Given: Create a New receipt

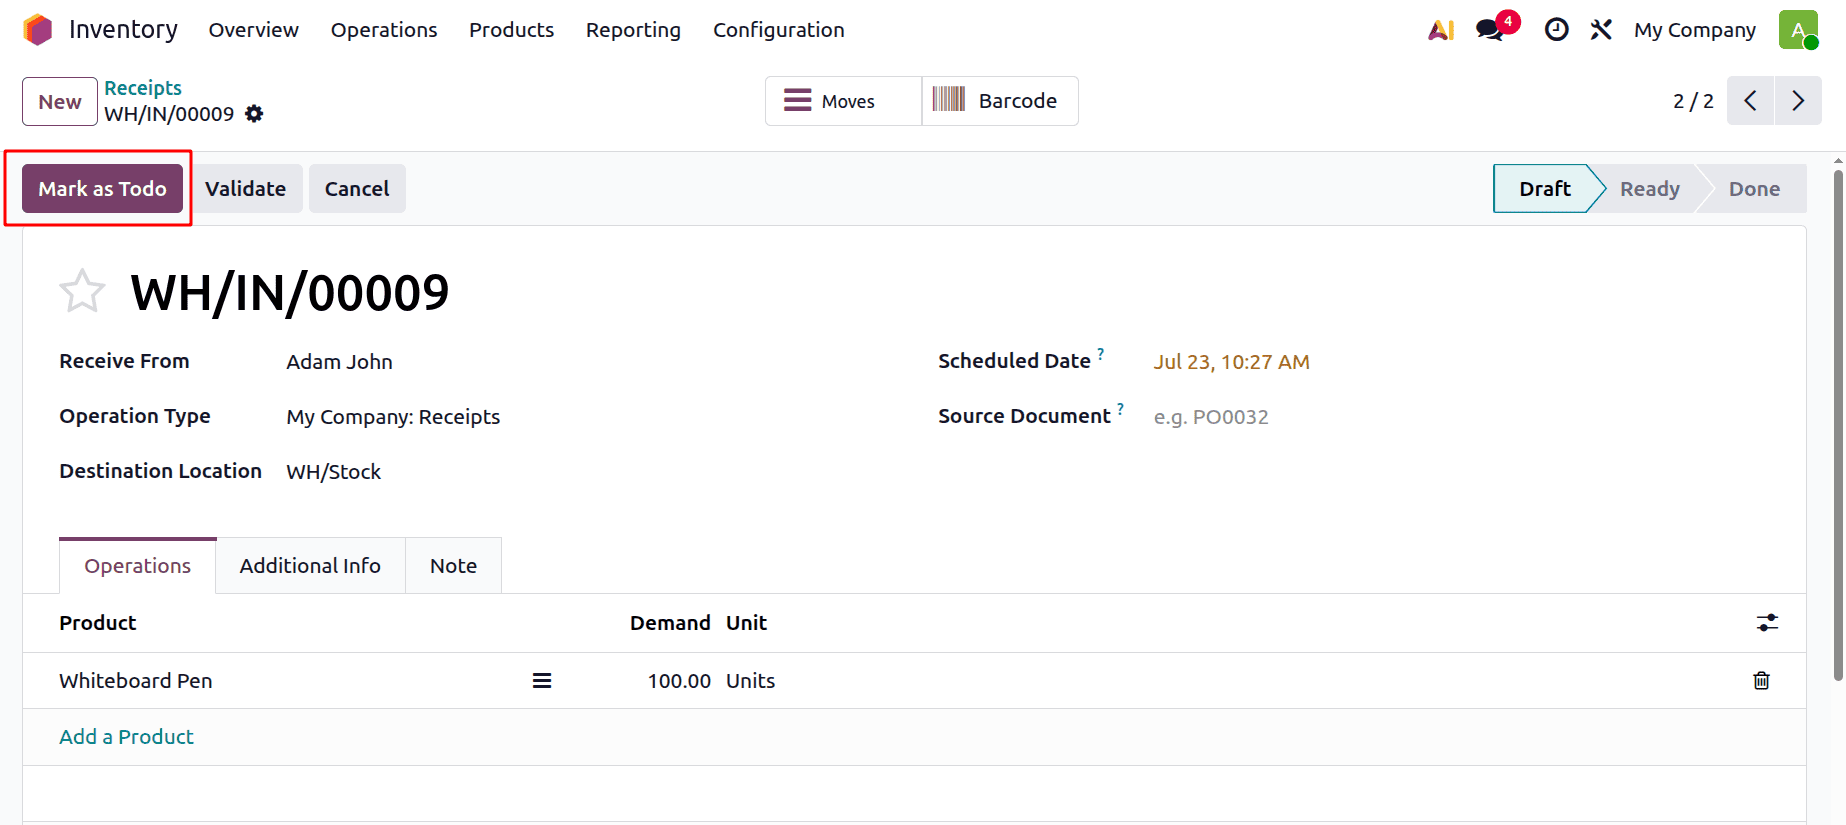Looking at the screenshot, I should tap(60, 102).
